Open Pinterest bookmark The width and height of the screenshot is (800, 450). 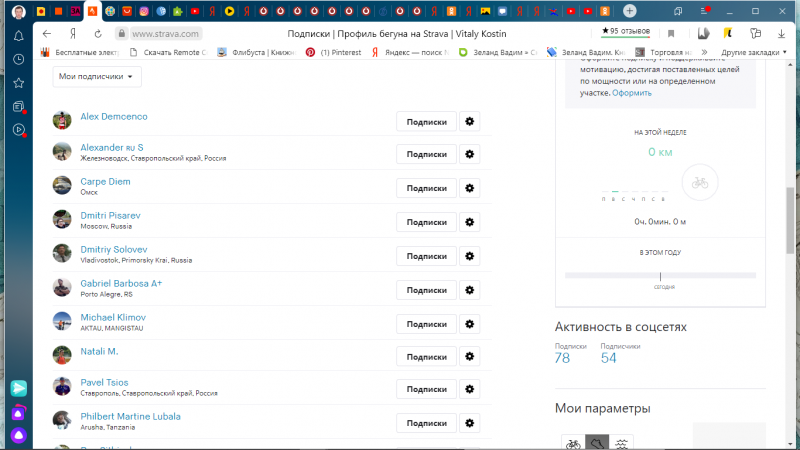[x=334, y=52]
